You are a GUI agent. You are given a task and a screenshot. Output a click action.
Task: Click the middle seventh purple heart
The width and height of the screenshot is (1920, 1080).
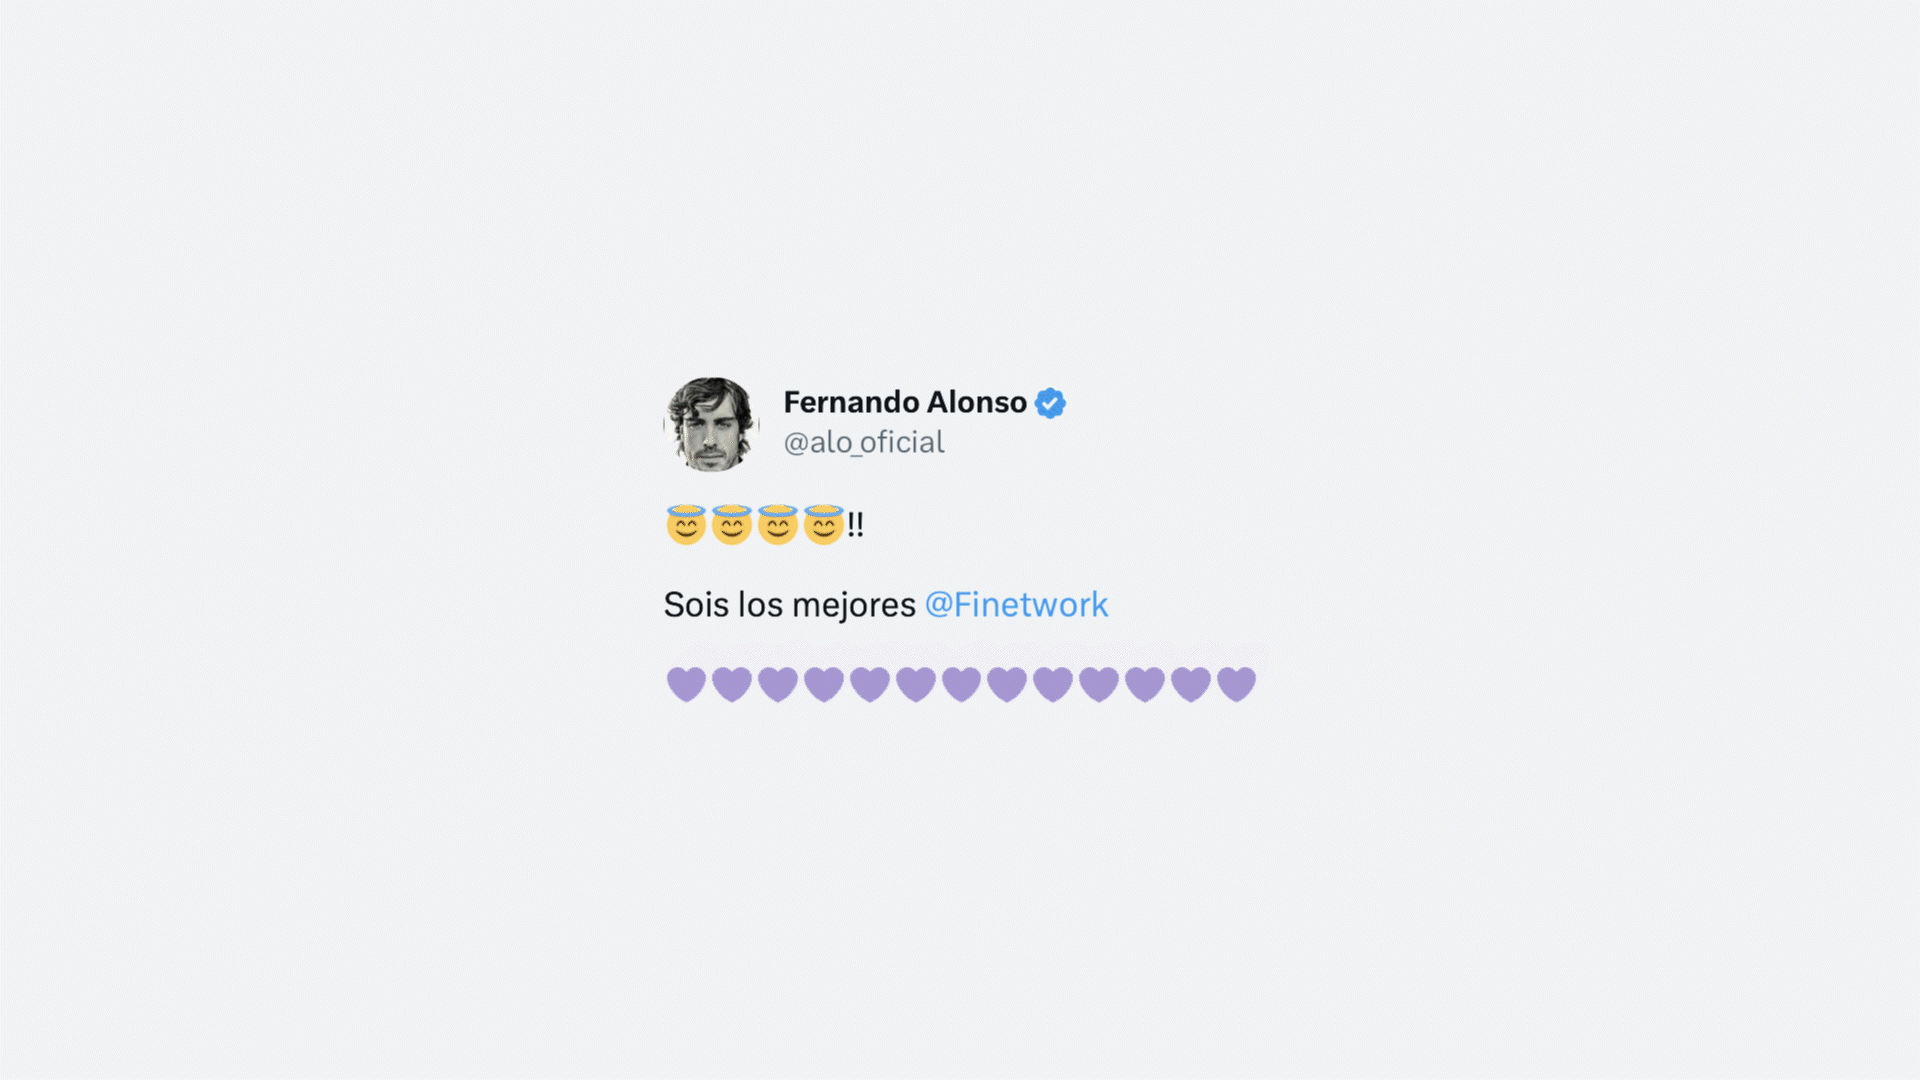click(x=962, y=685)
